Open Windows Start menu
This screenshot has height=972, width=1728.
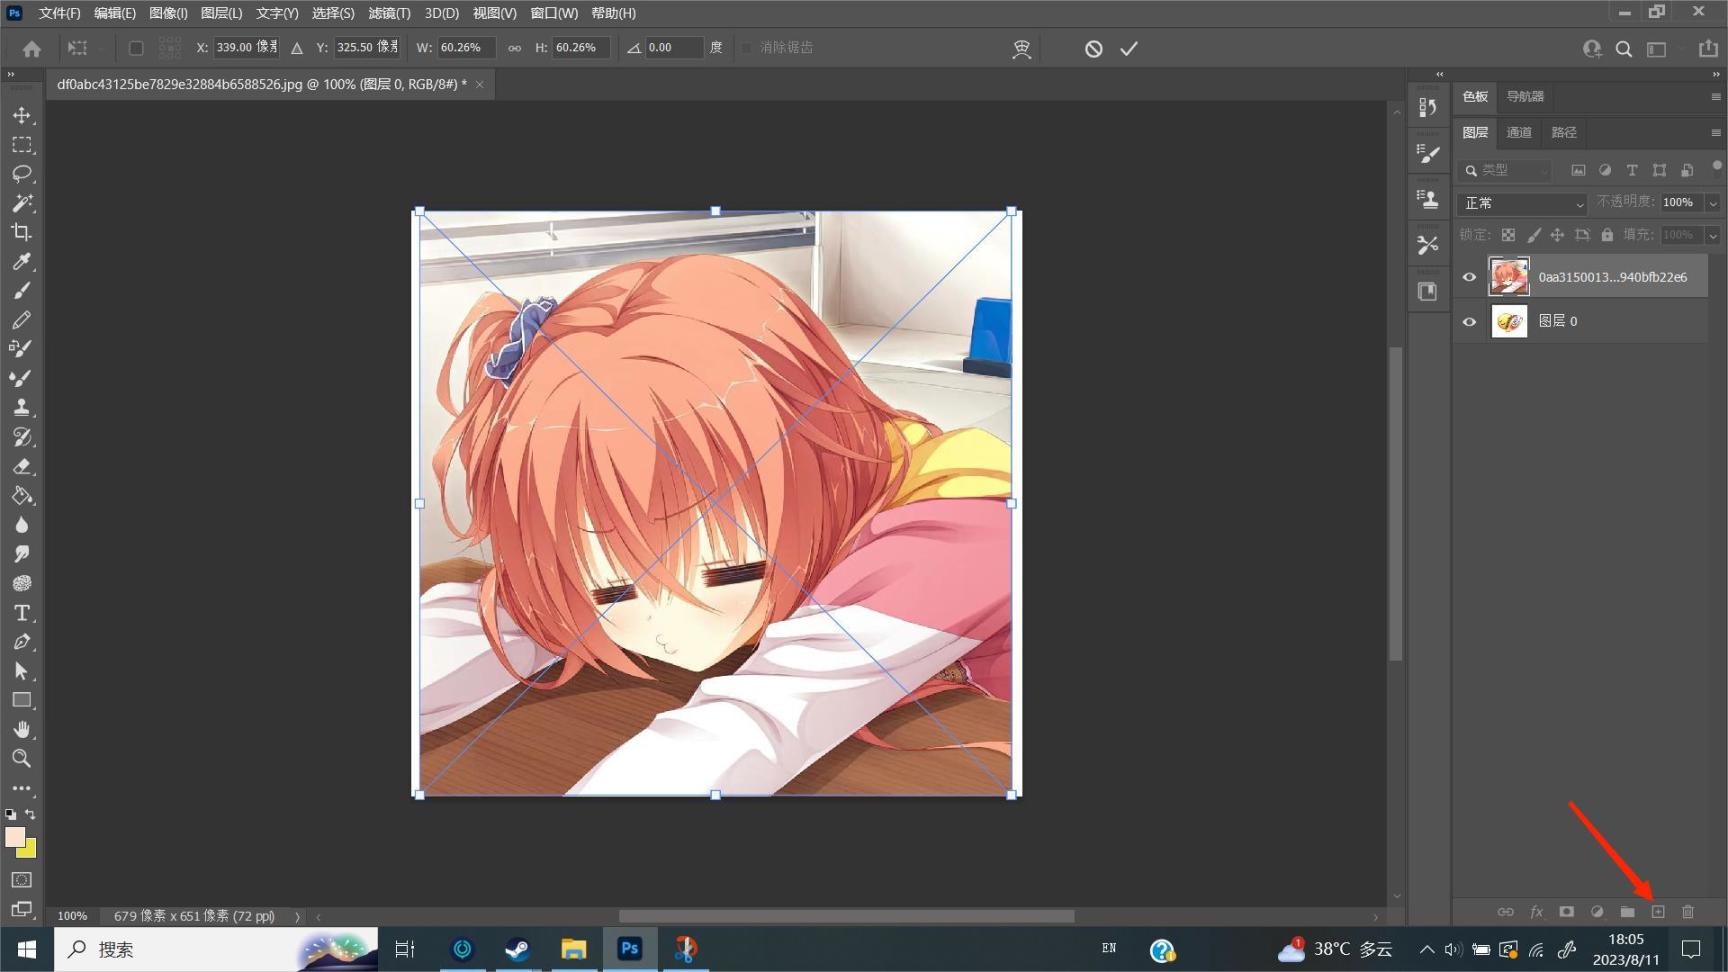click(x=27, y=949)
